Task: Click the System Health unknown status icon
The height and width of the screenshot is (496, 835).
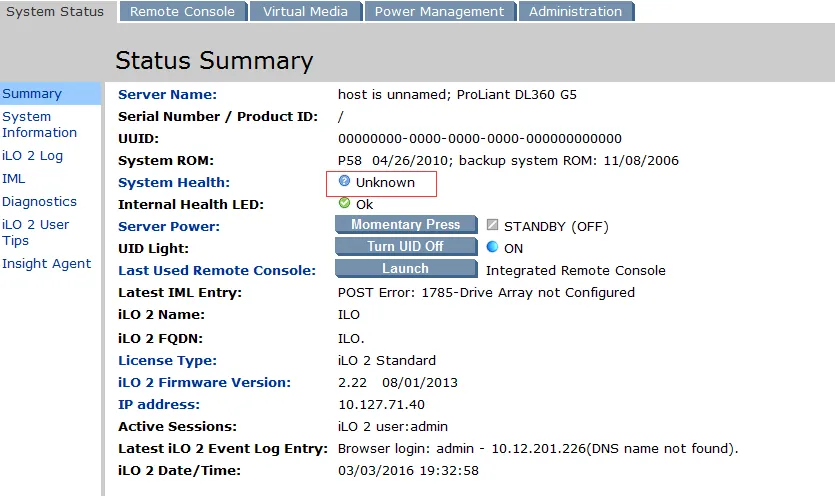Action: click(x=345, y=182)
